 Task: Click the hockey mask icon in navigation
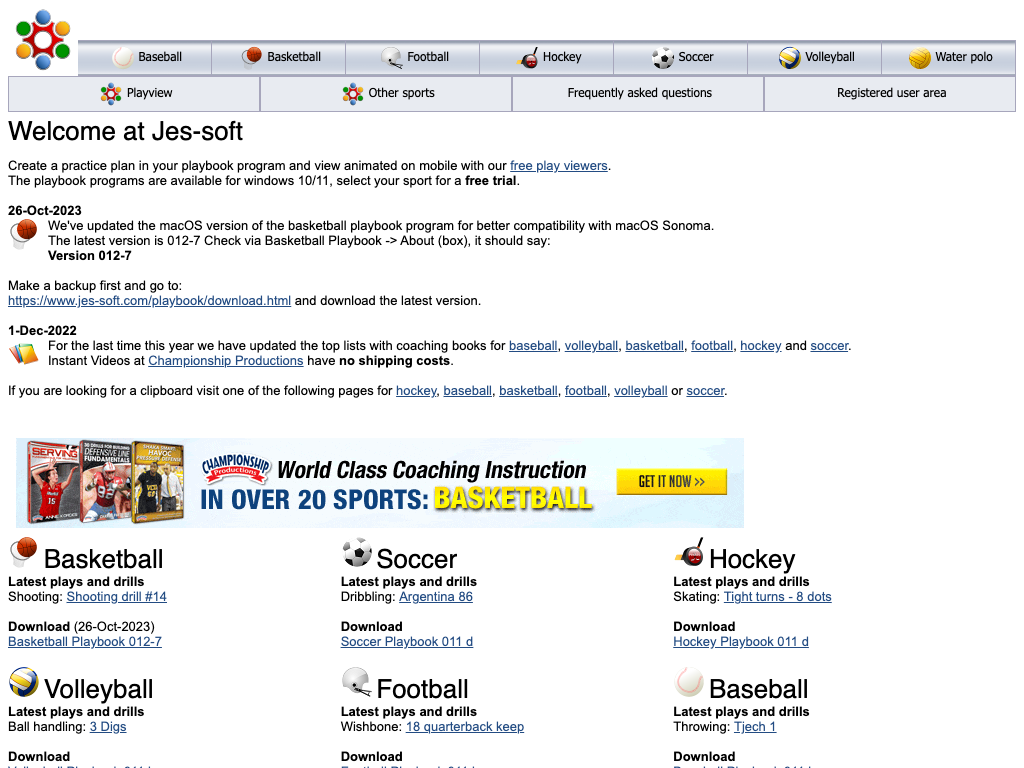coord(528,58)
